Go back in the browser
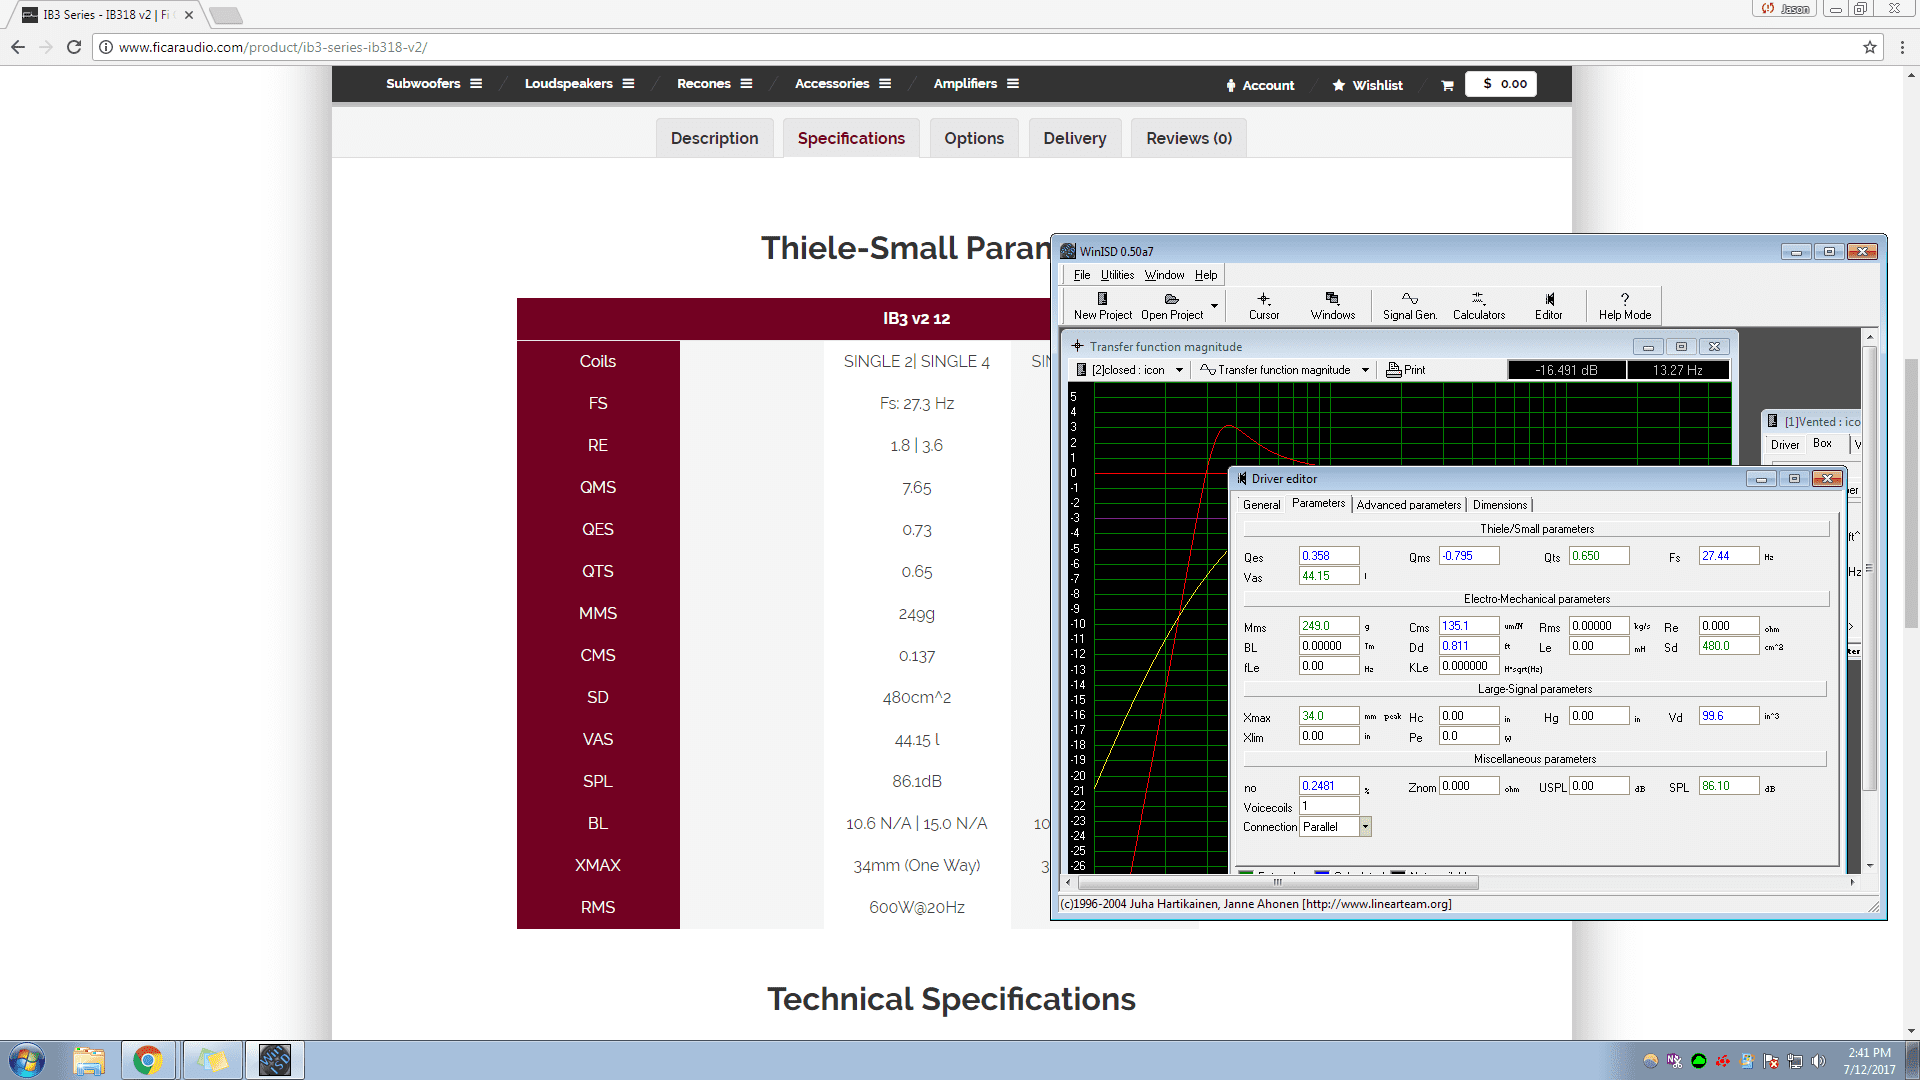Image resolution: width=1920 pixels, height=1080 pixels. point(18,47)
